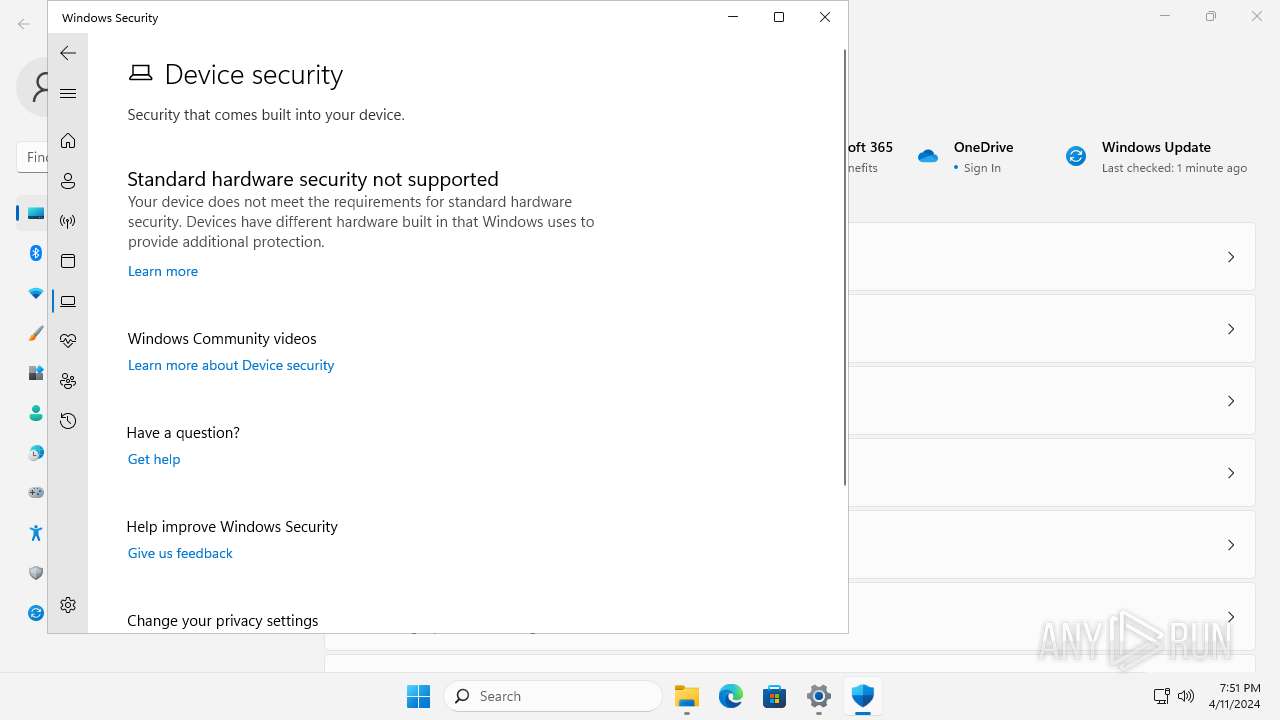Open Windows Security settings gear in sidebar
1280x720 pixels.
click(68, 605)
